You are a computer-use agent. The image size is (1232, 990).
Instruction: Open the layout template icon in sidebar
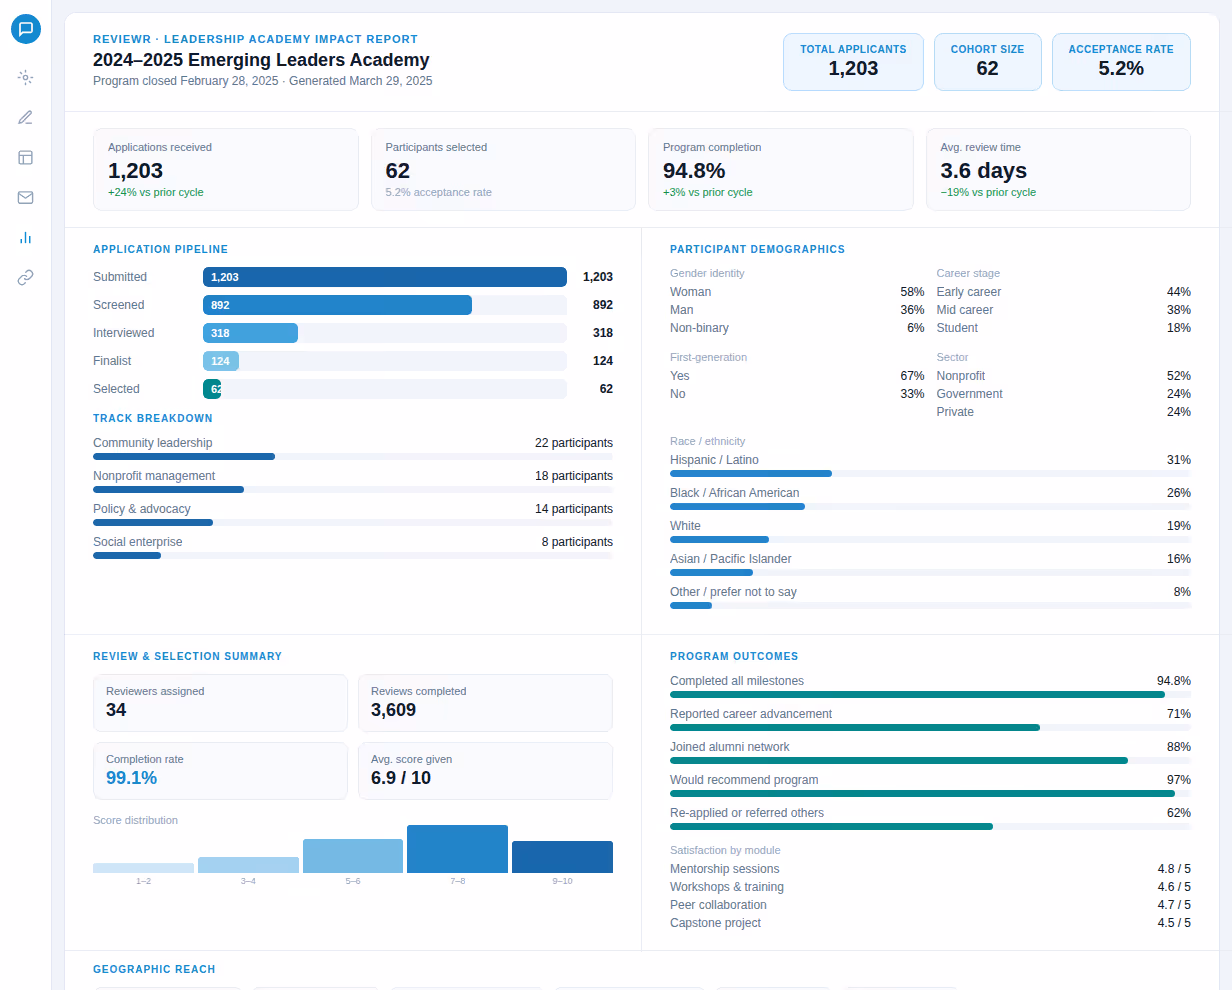26,157
